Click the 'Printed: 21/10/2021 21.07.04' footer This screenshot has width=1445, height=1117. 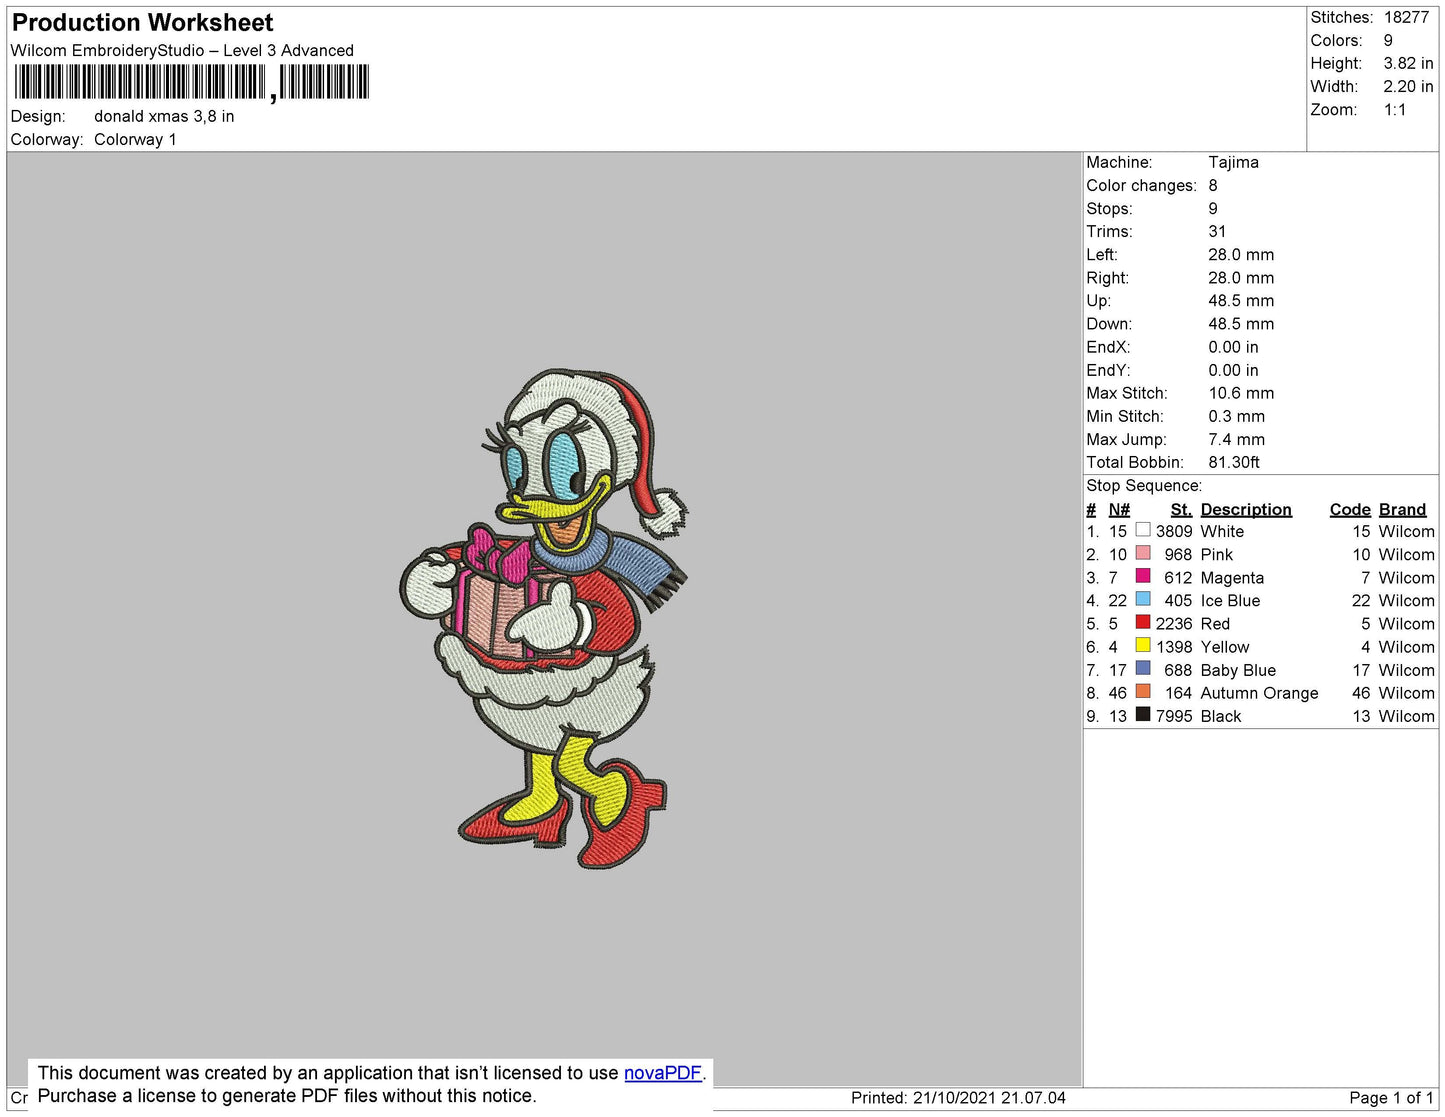coord(958,1098)
